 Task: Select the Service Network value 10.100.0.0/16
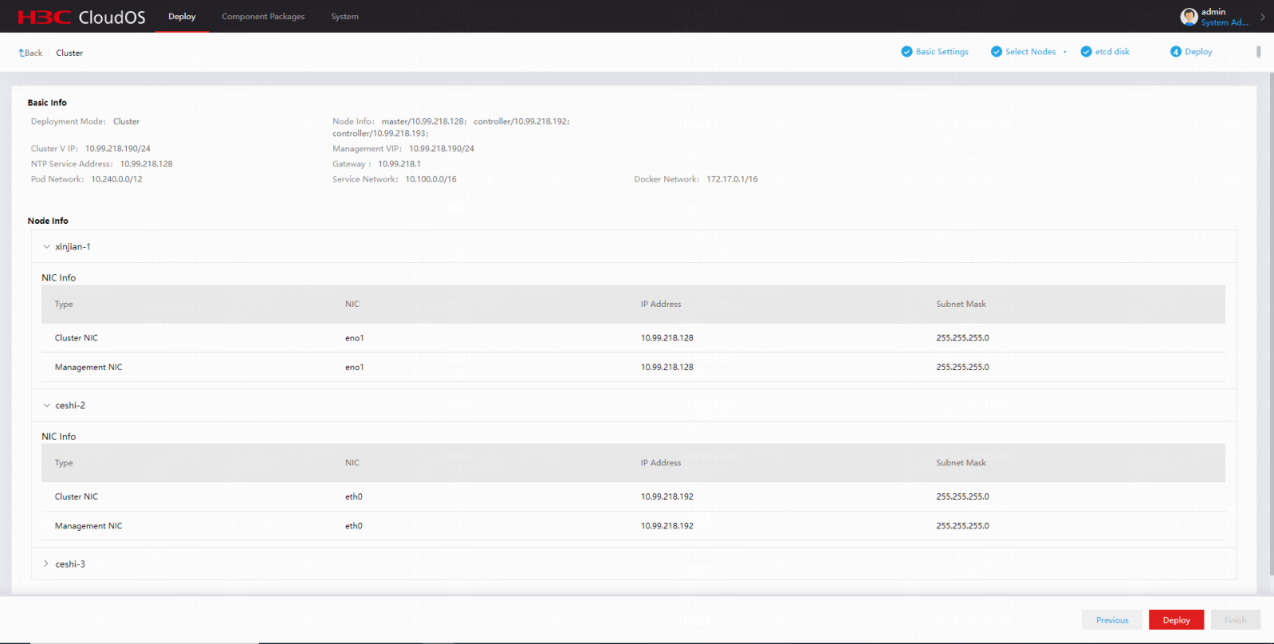click(431, 179)
